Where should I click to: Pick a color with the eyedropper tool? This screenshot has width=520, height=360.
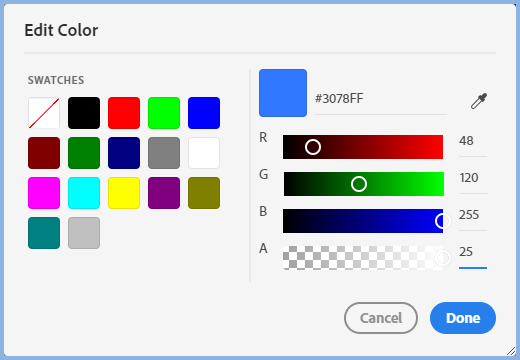click(479, 101)
